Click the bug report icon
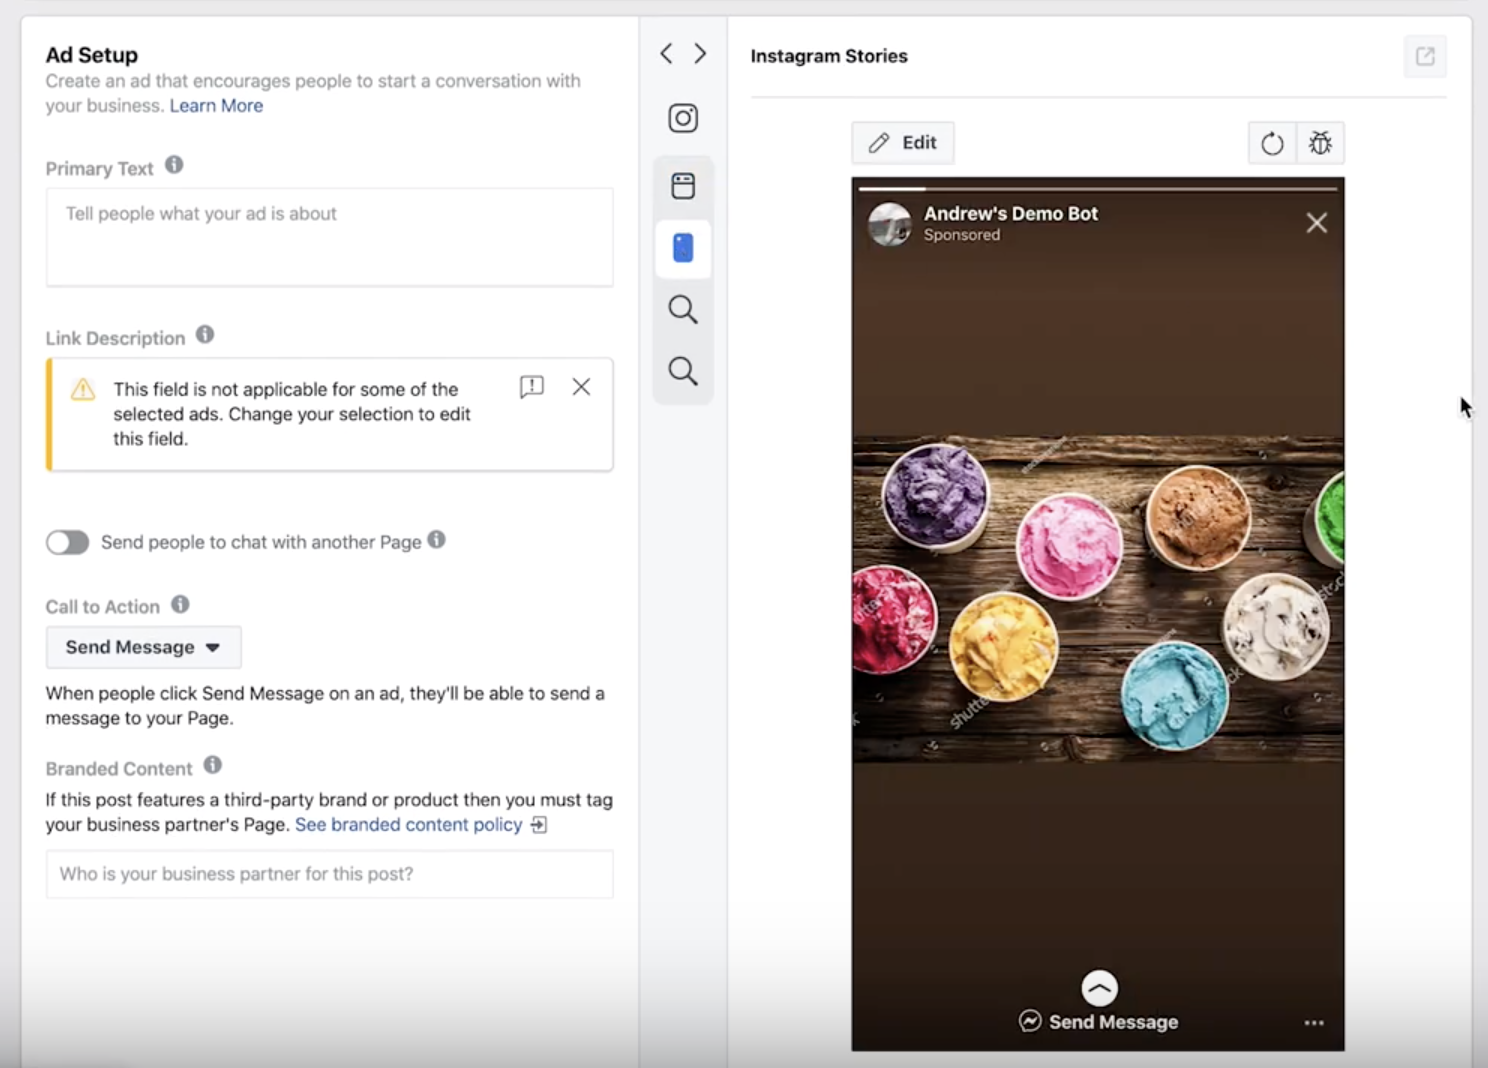 [x=1320, y=143]
